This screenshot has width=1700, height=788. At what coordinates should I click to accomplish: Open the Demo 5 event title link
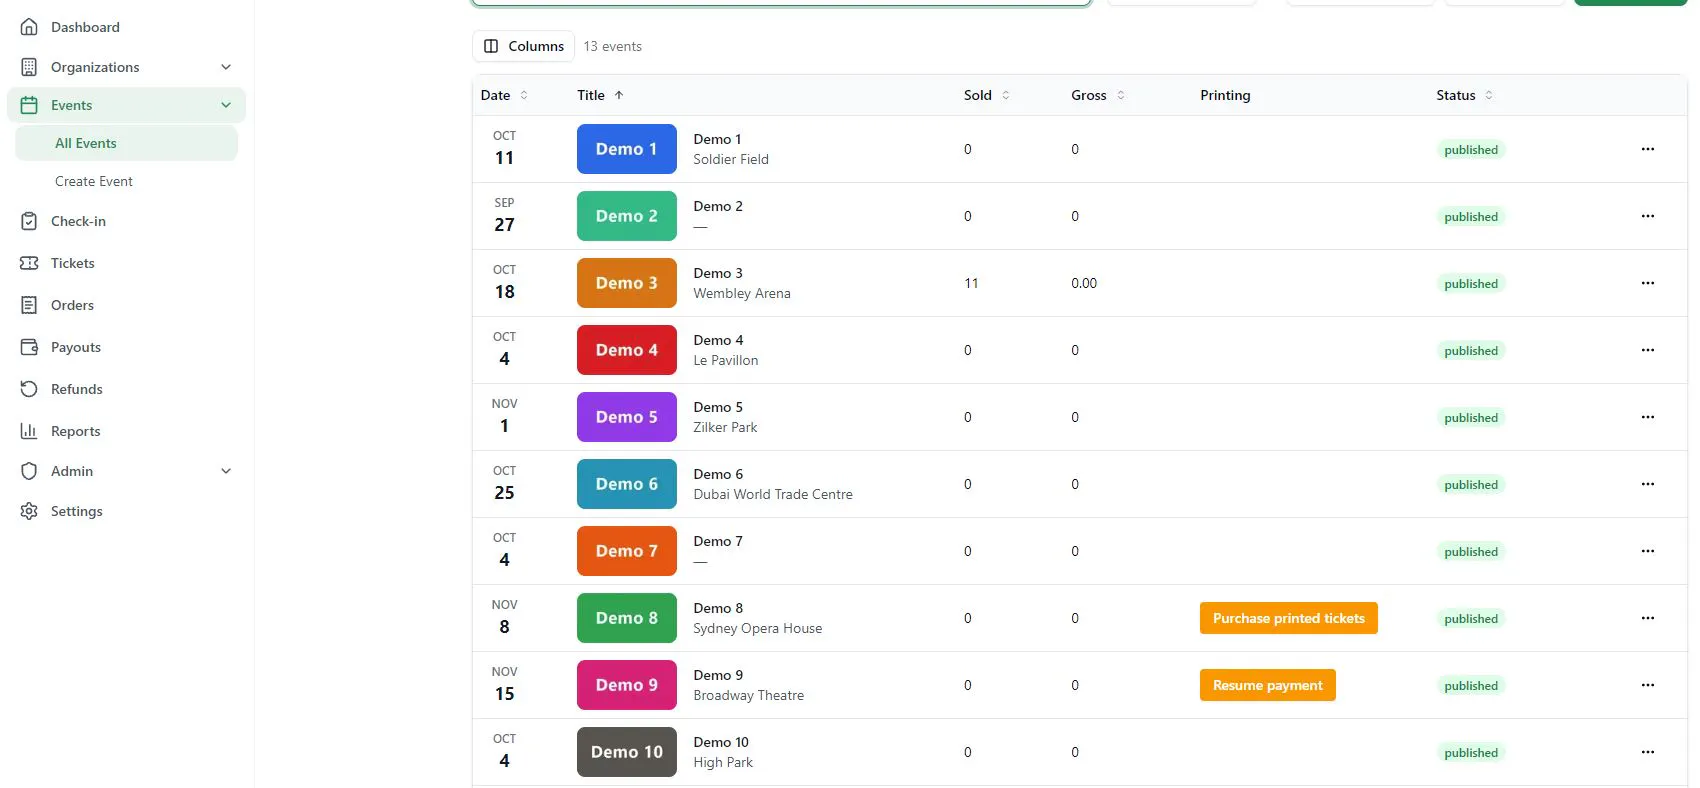(x=718, y=407)
